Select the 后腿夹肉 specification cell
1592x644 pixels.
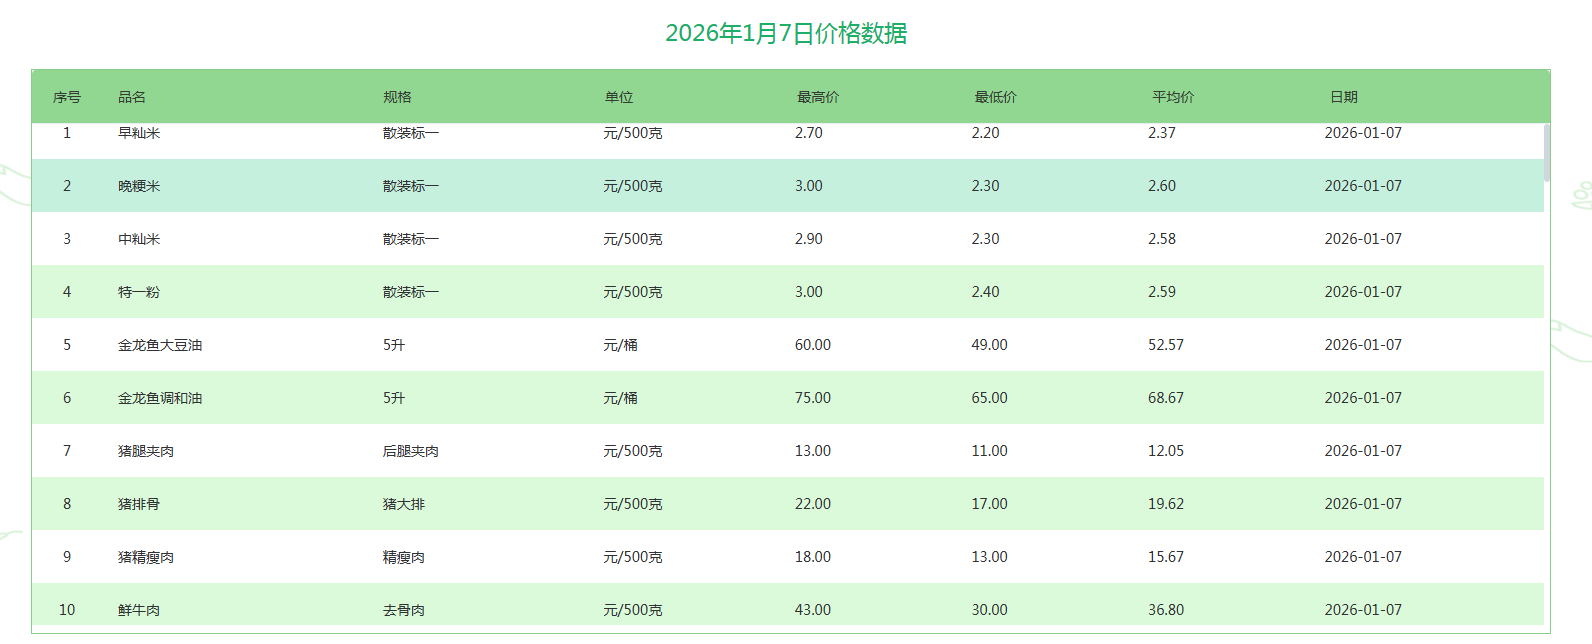click(411, 451)
